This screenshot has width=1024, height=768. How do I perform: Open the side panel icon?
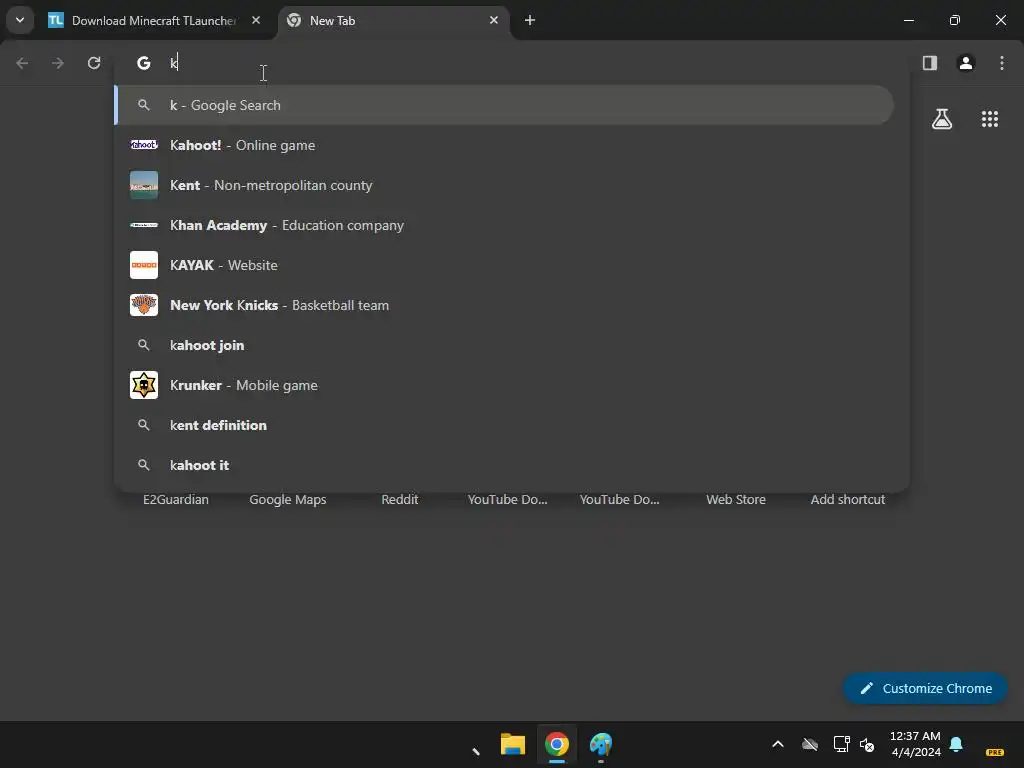coord(930,63)
